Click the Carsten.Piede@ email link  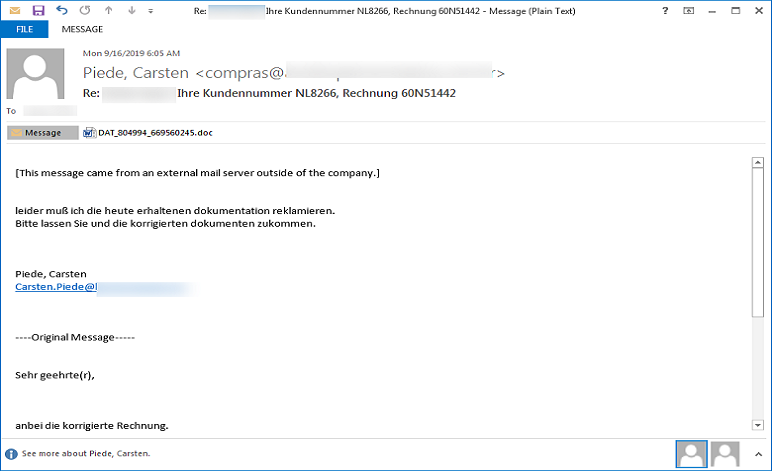tap(56, 286)
